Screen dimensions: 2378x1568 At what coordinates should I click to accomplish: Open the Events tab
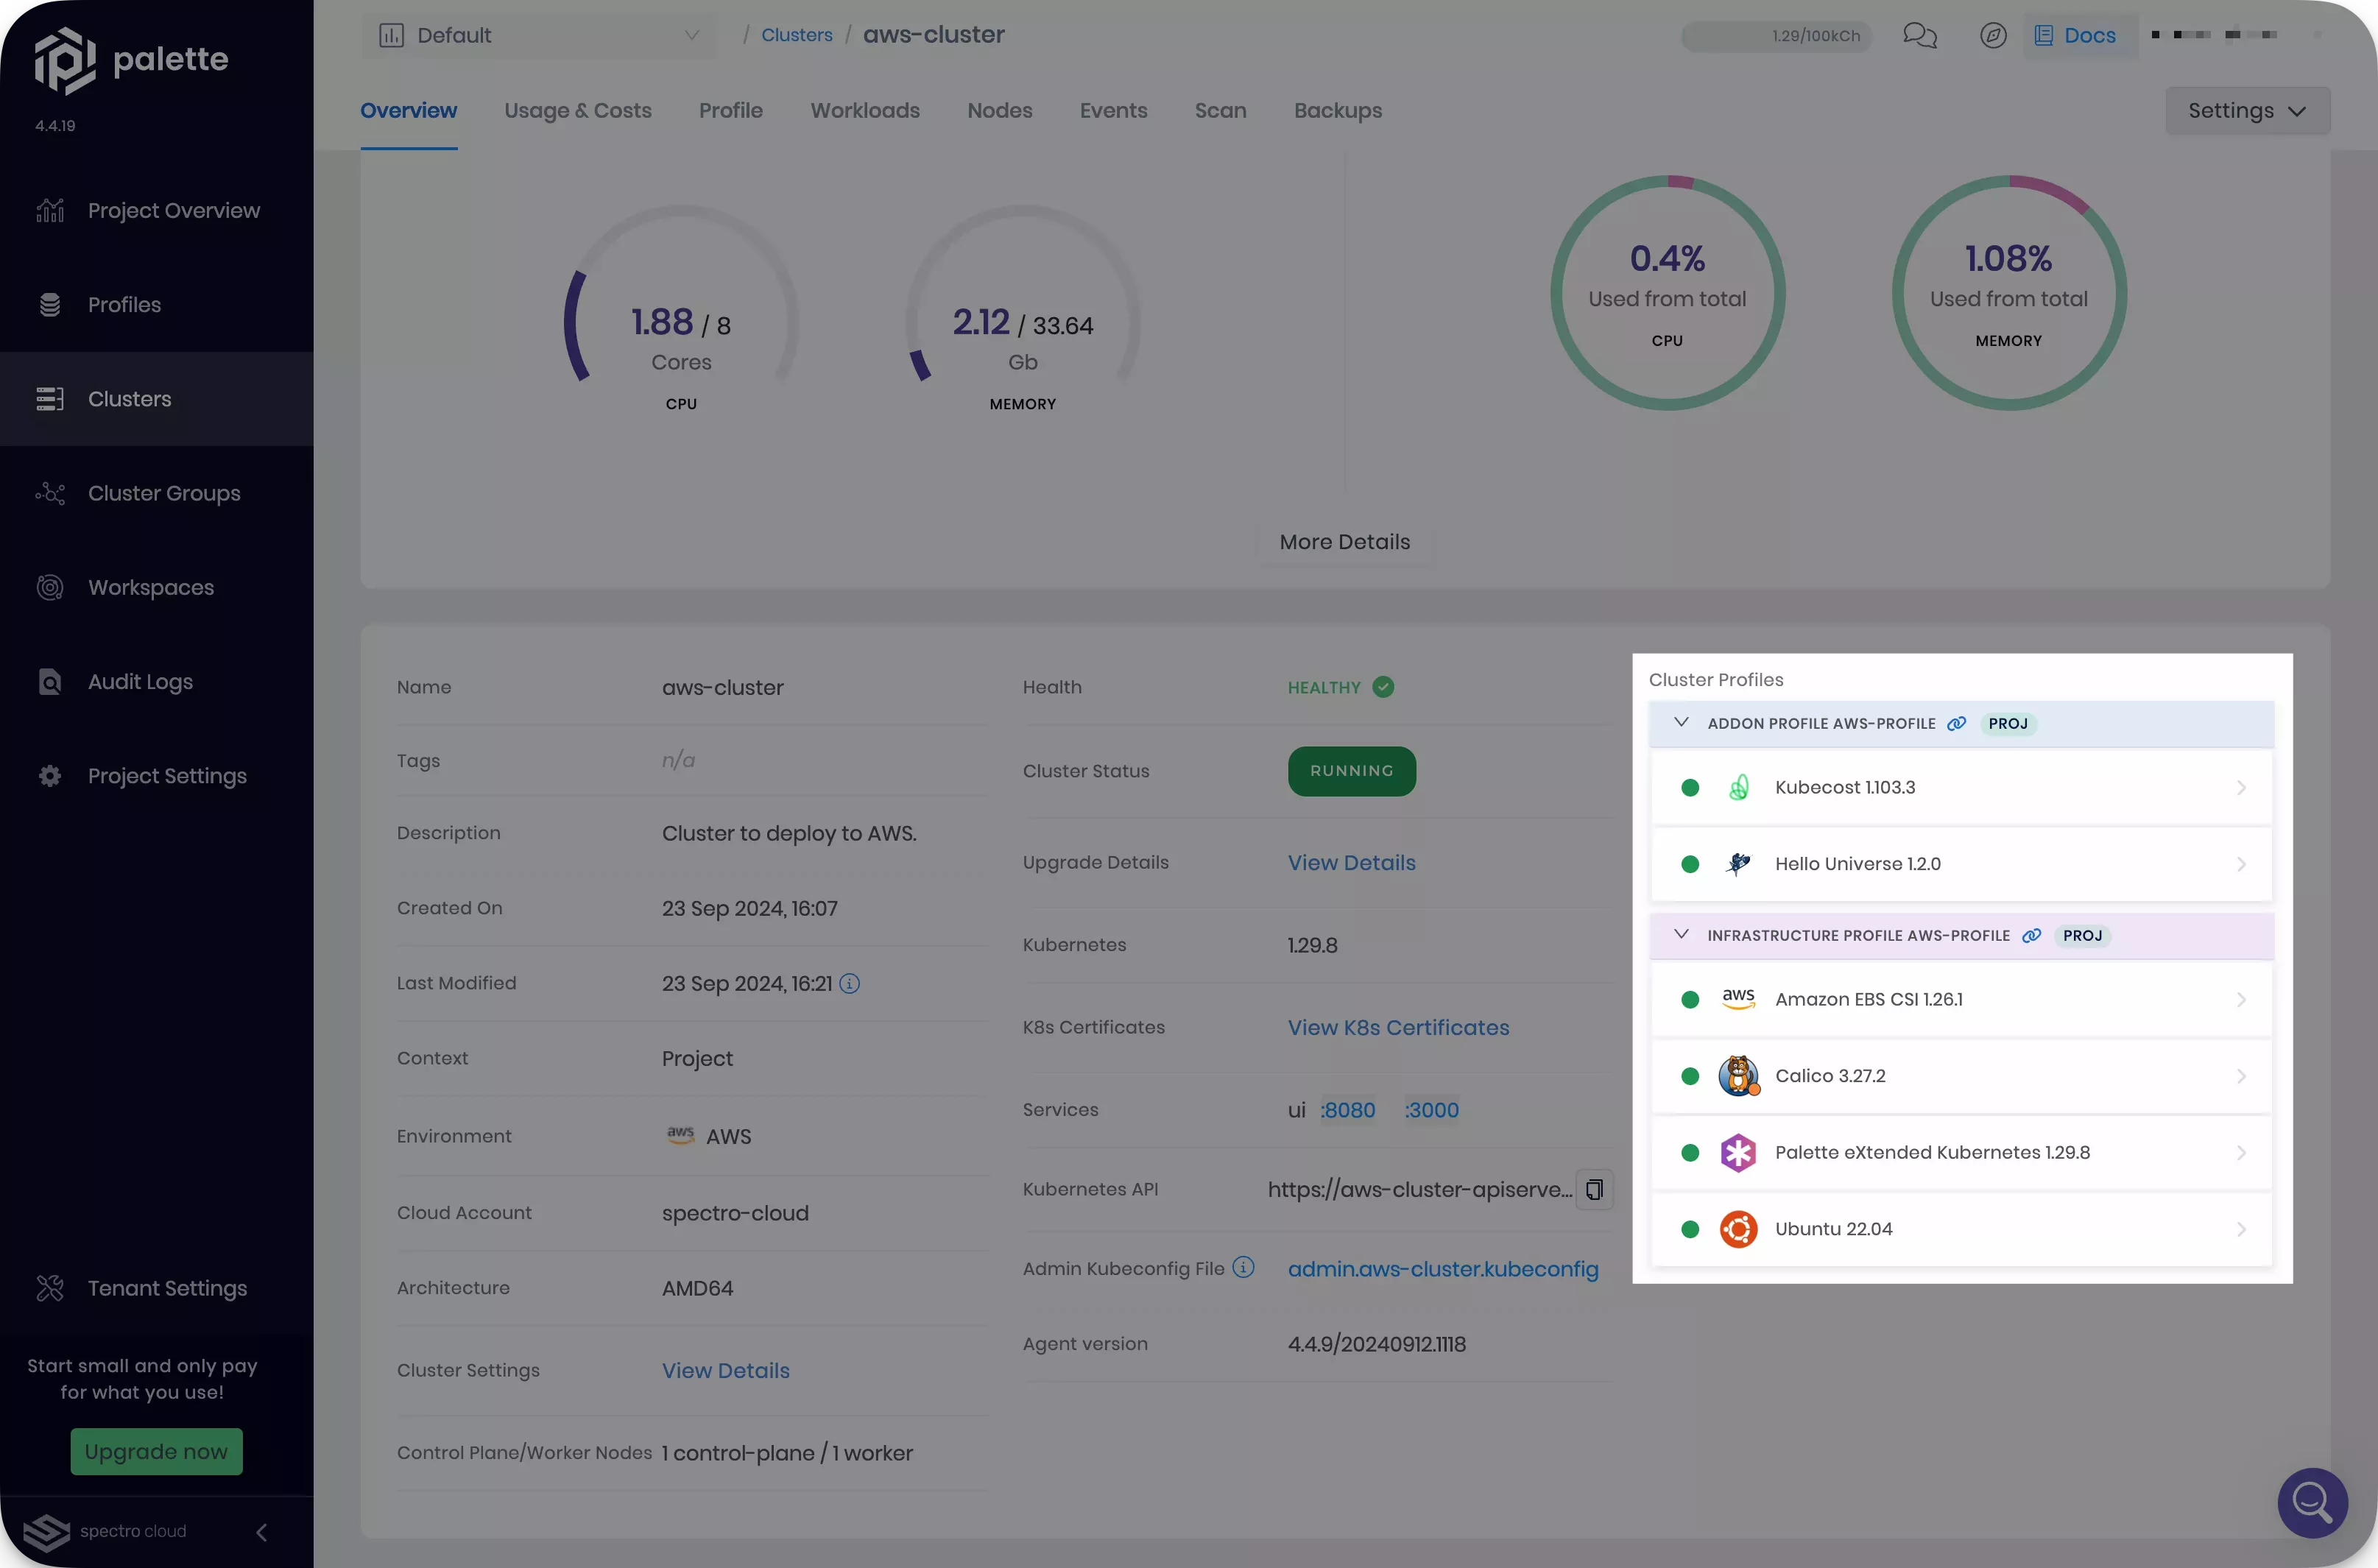(x=1113, y=110)
